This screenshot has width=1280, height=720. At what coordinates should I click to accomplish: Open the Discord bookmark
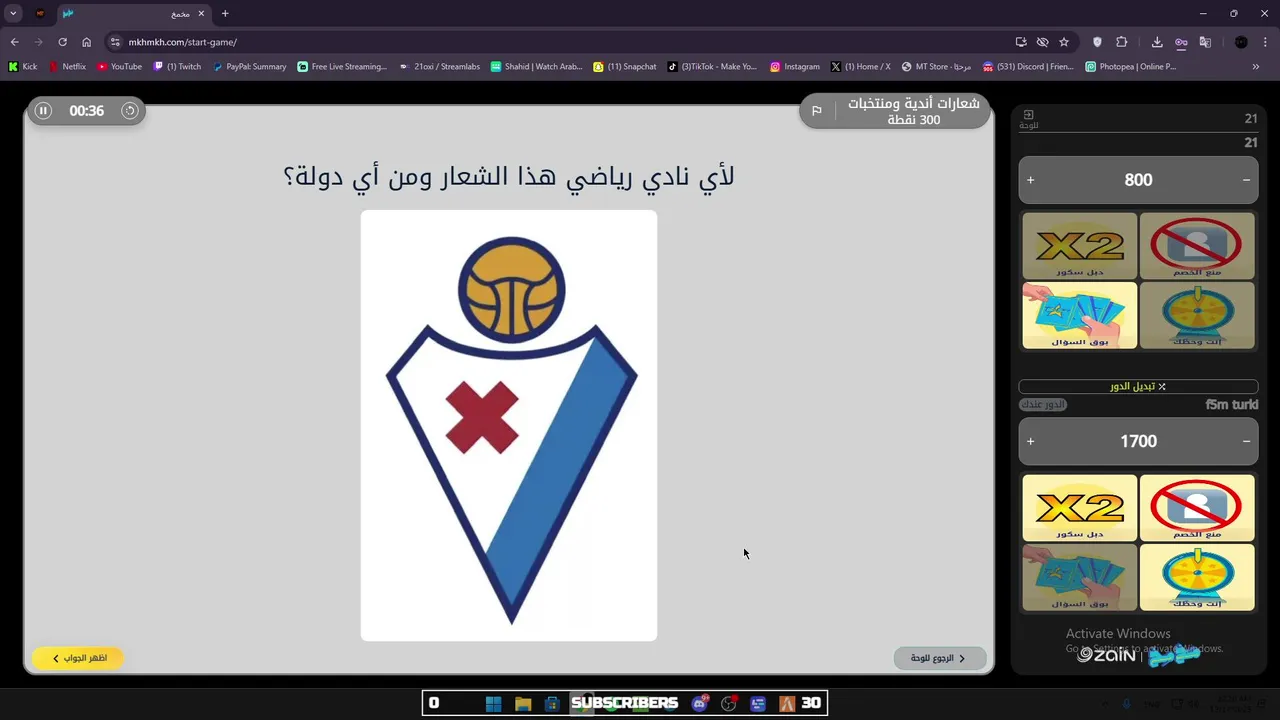(1029, 67)
